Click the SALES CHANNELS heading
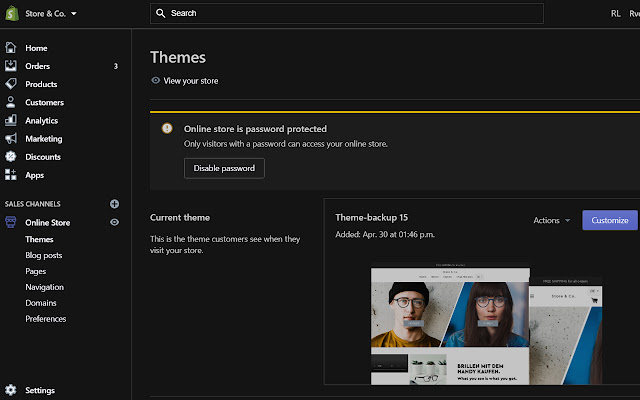The height and width of the screenshot is (400, 640). pyautogui.click(x=33, y=204)
